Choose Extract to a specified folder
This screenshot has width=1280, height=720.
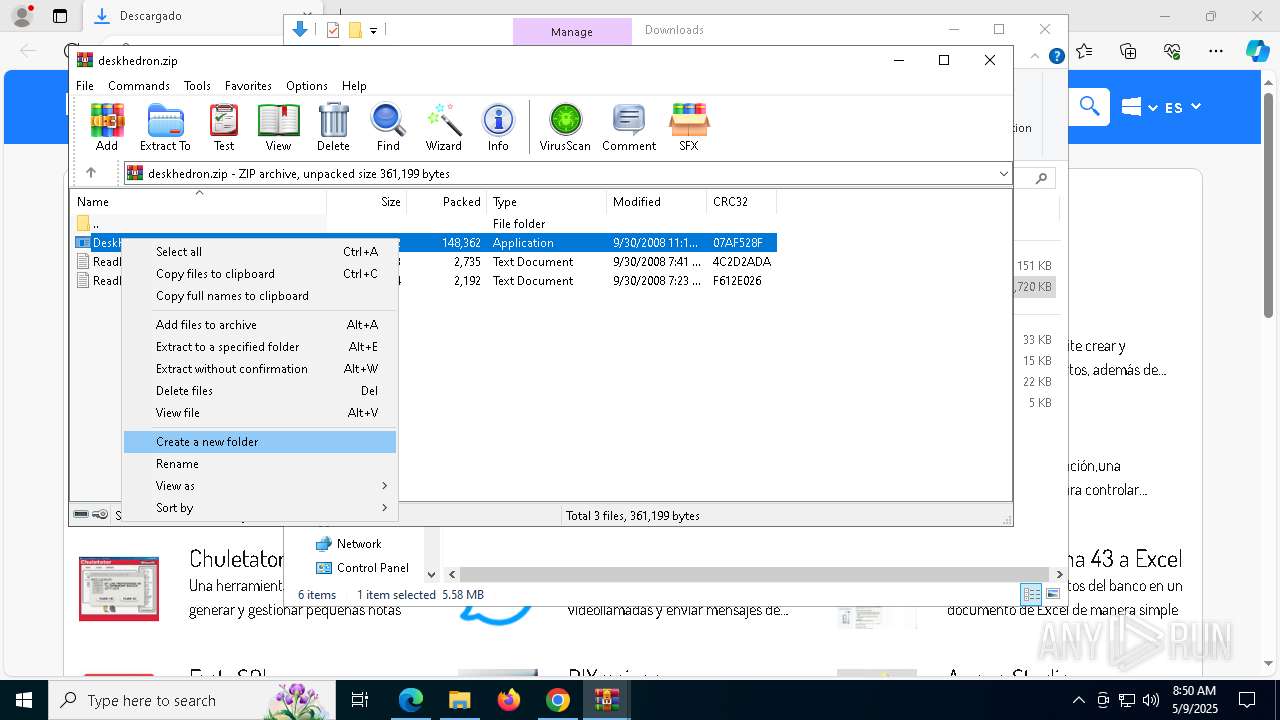pos(260,347)
